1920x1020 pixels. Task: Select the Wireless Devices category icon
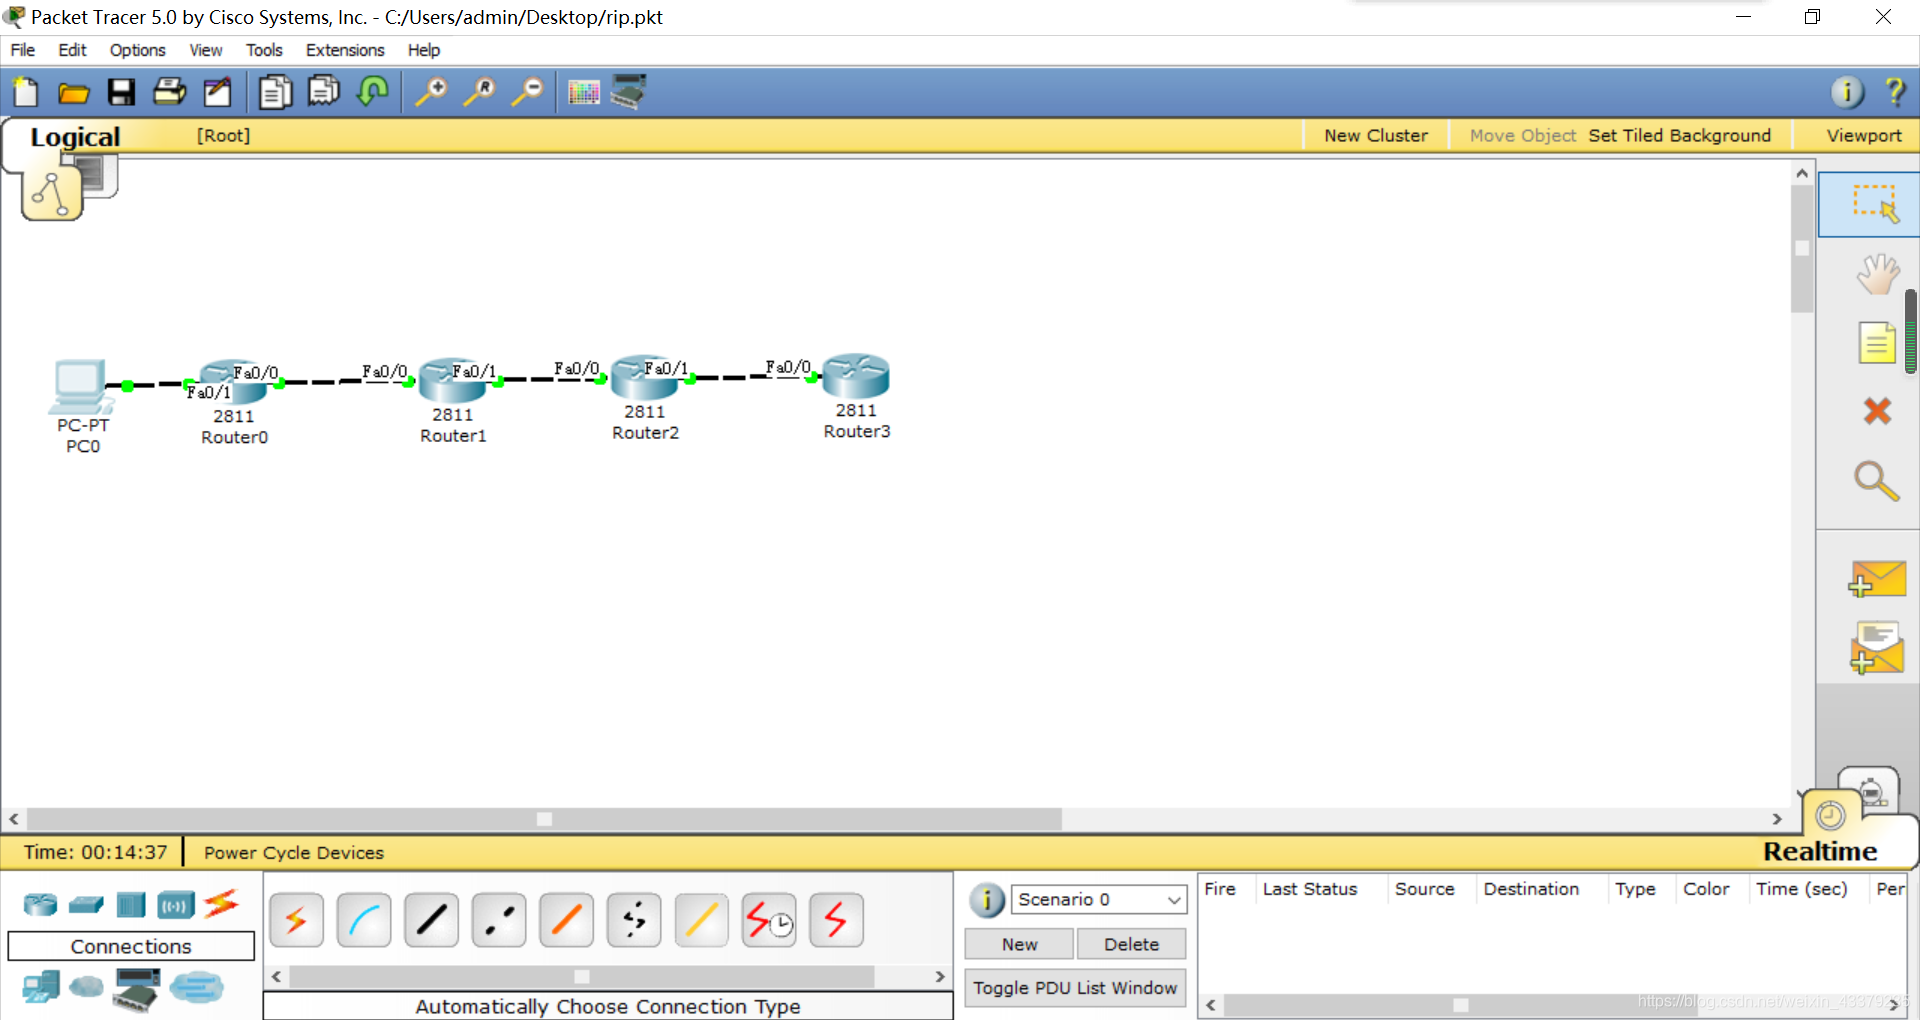pos(176,906)
